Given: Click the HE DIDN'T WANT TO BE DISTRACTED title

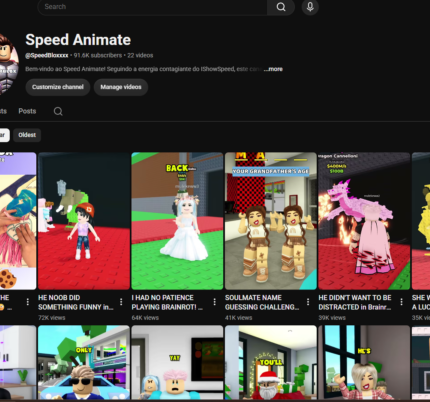Looking at the screenshot, I should pyautogui.click(x=355, y=302).
